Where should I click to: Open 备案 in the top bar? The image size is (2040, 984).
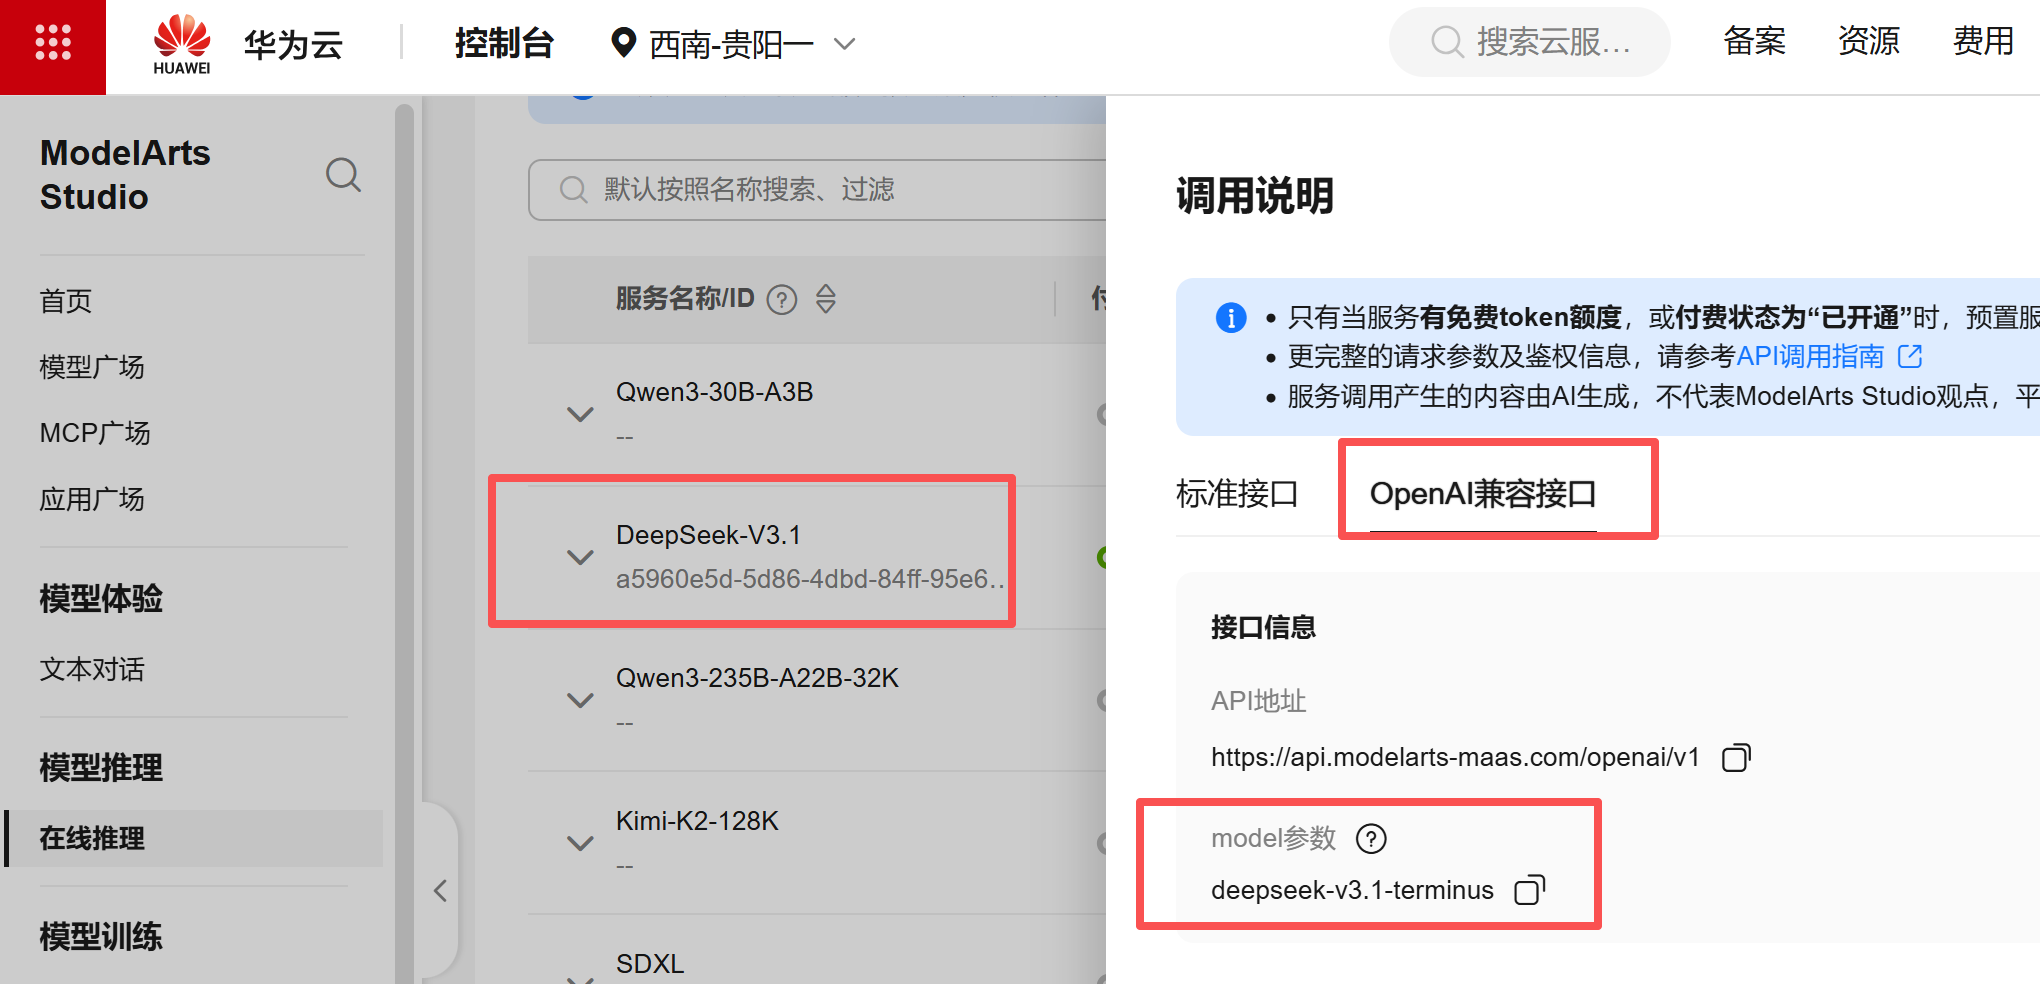click(1754, 41)
